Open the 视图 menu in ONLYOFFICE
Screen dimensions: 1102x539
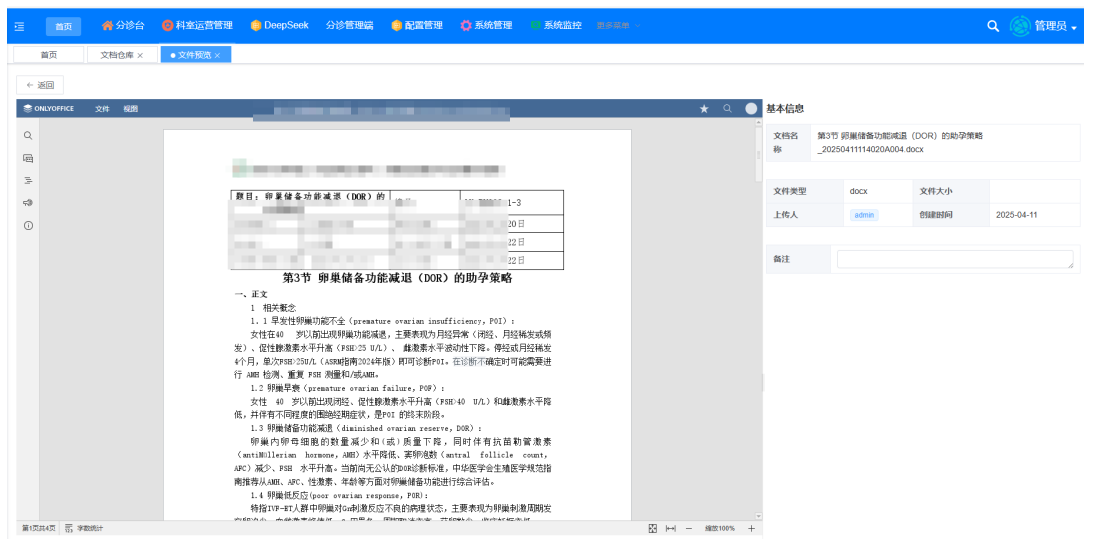pyautogui.click(x=130, y=108)
